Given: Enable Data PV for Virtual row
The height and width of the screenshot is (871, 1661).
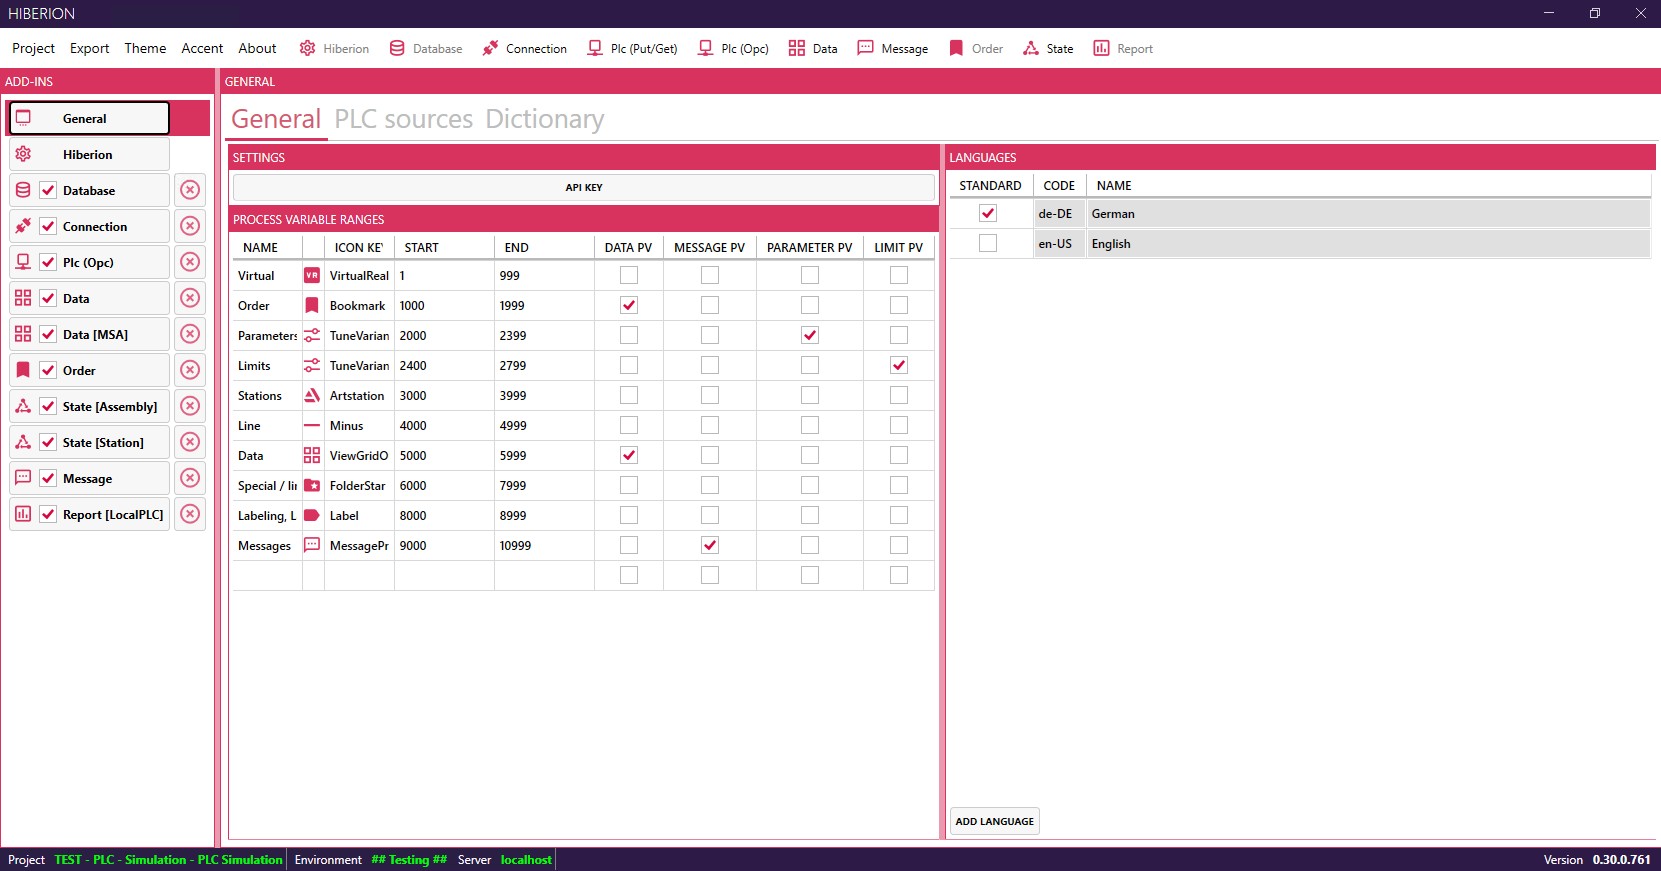Looking at the screenshot, I should (x=629, y=275).
